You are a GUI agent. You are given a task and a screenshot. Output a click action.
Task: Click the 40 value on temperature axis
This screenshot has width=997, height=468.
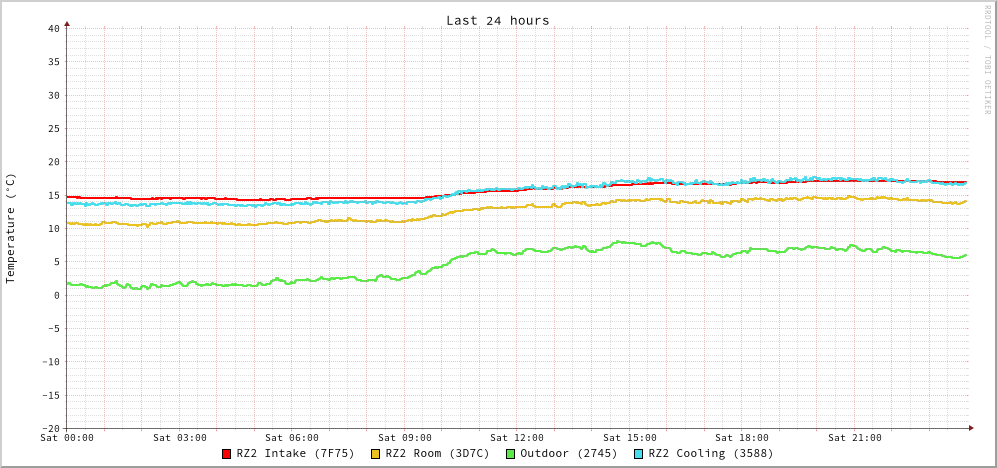pos(53,28)
